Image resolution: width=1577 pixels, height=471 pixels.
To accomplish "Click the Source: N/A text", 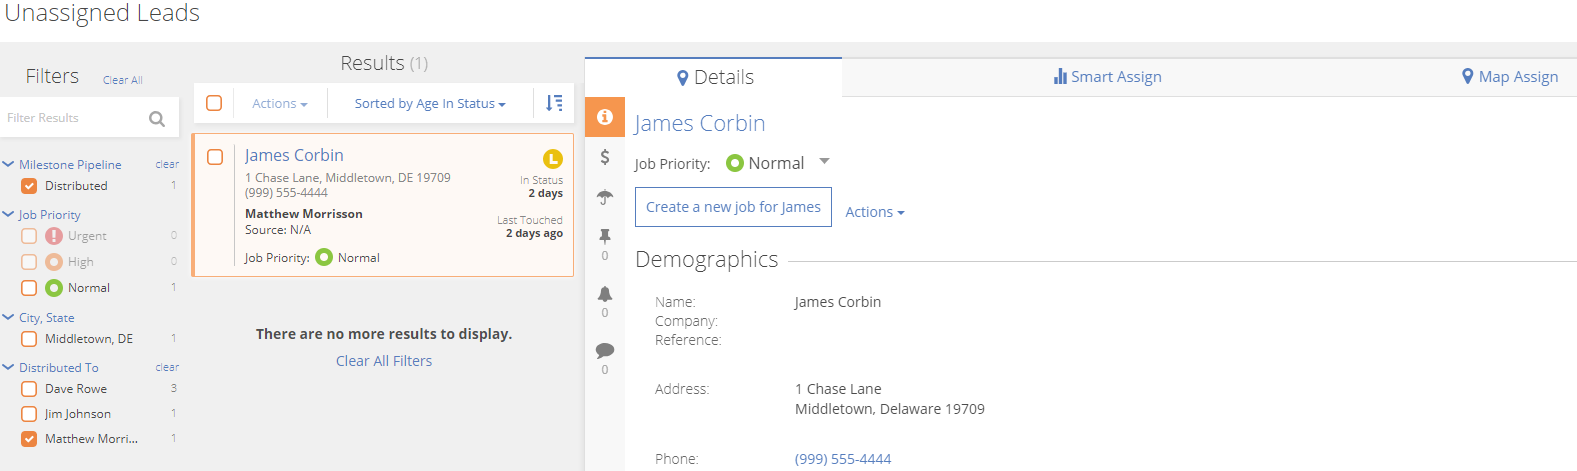I will click(278, 230).
